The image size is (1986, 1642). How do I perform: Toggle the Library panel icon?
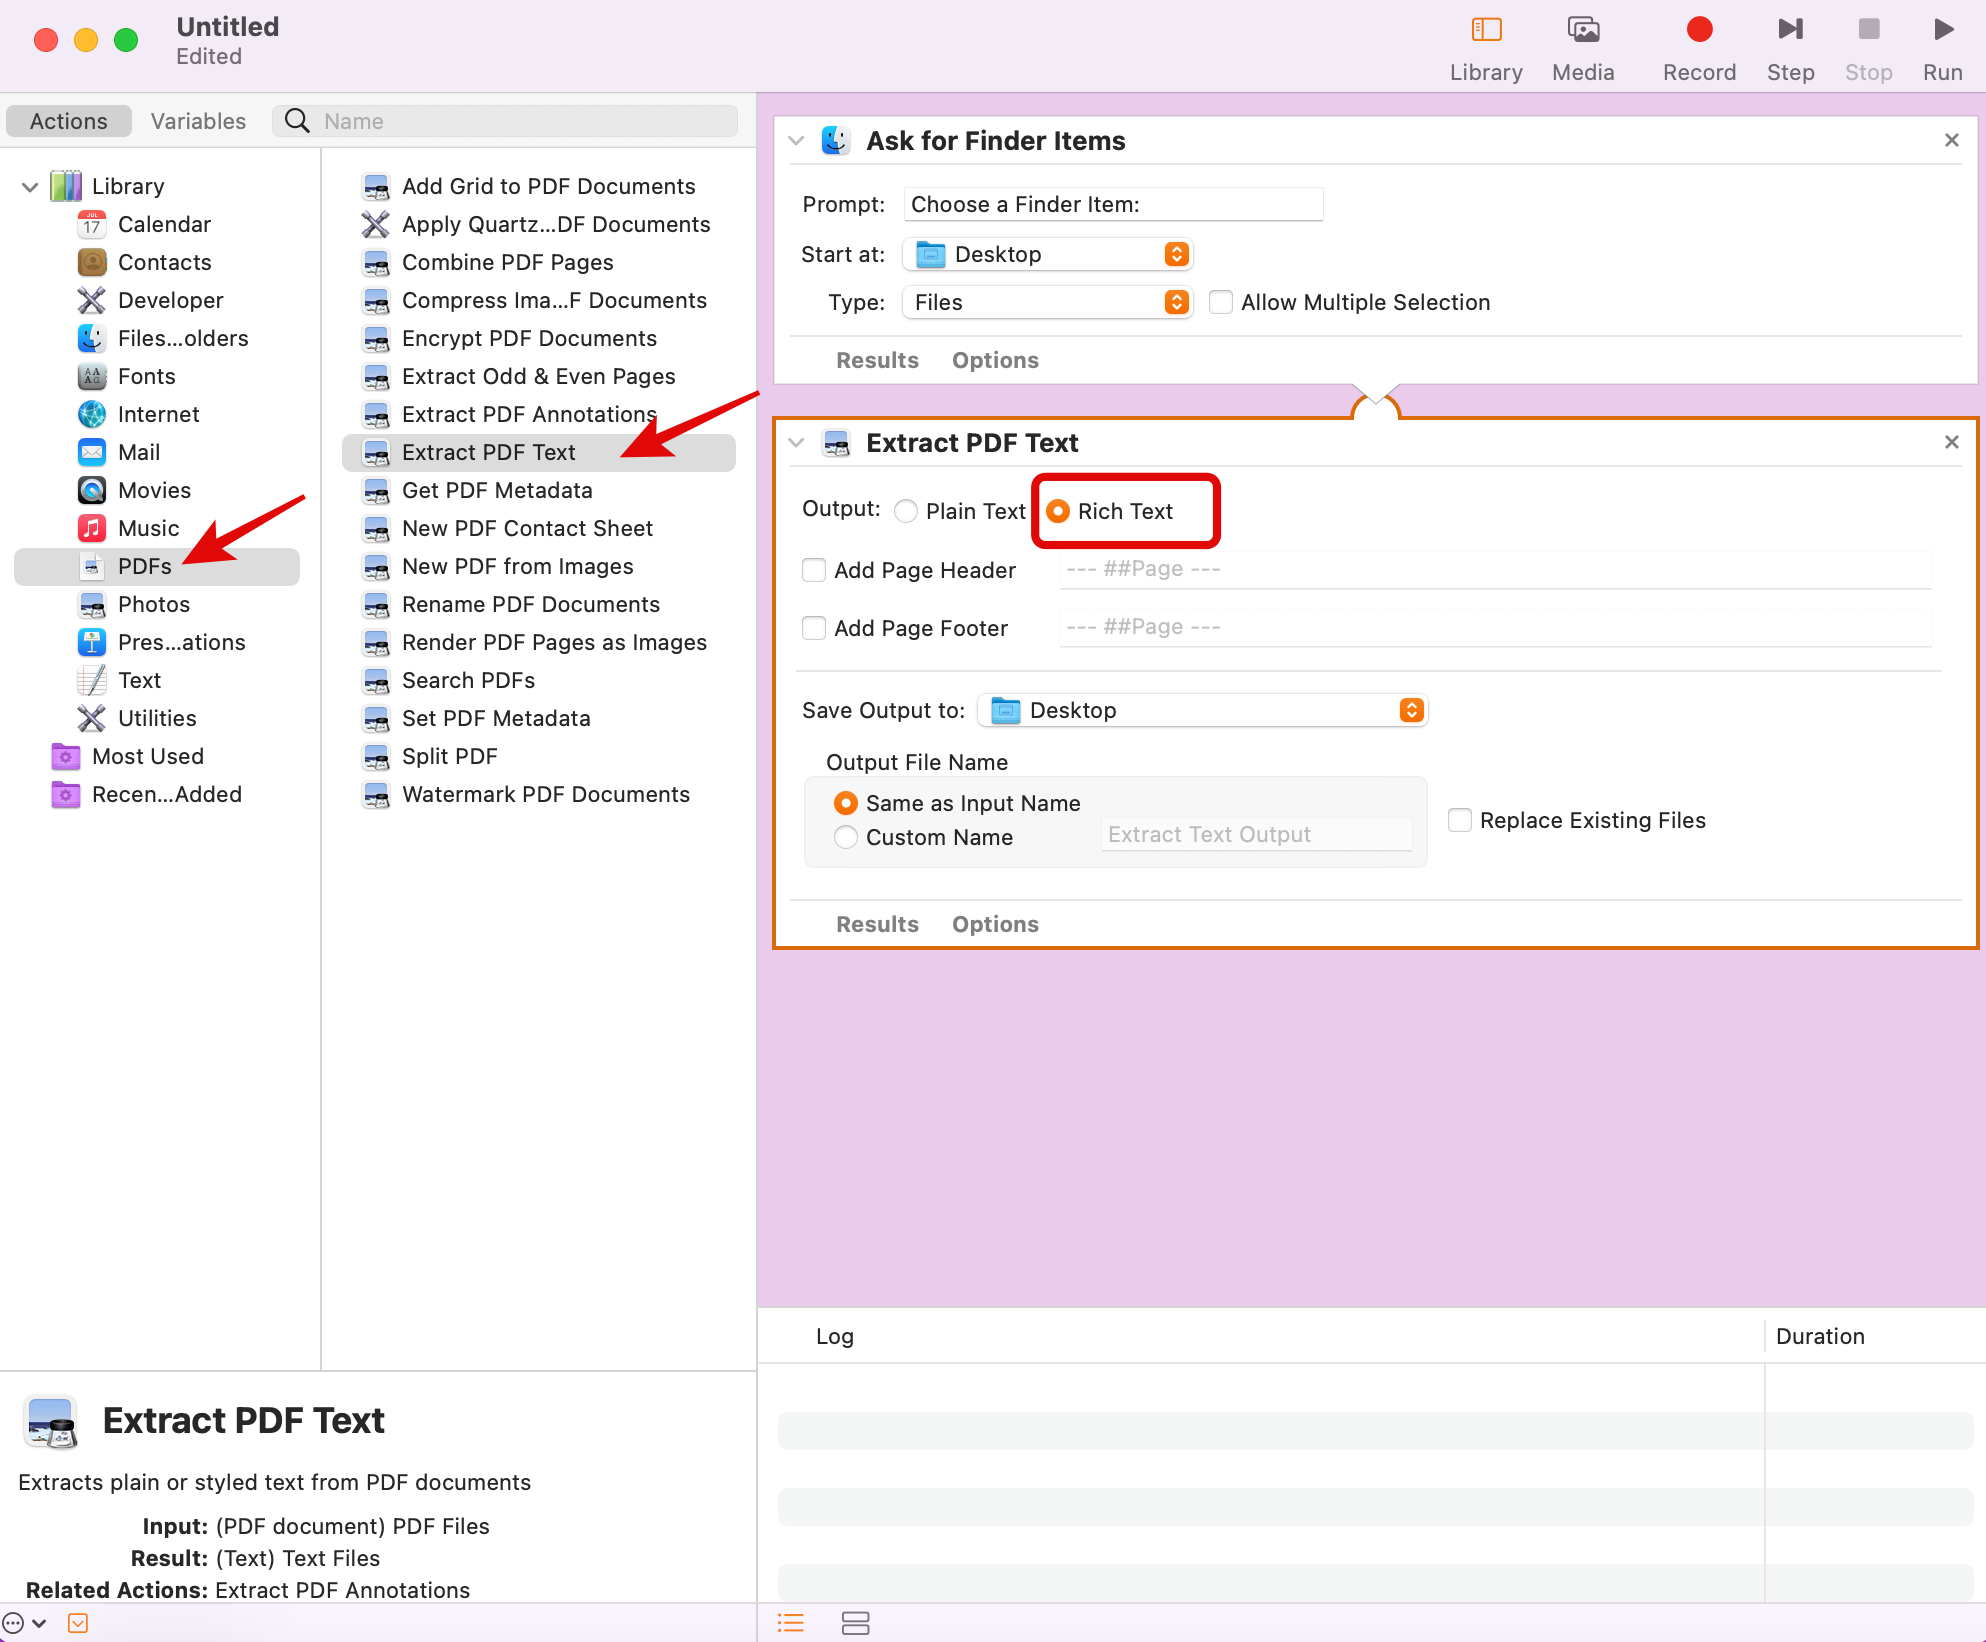pyautogui.click(x=1486, y=30)
